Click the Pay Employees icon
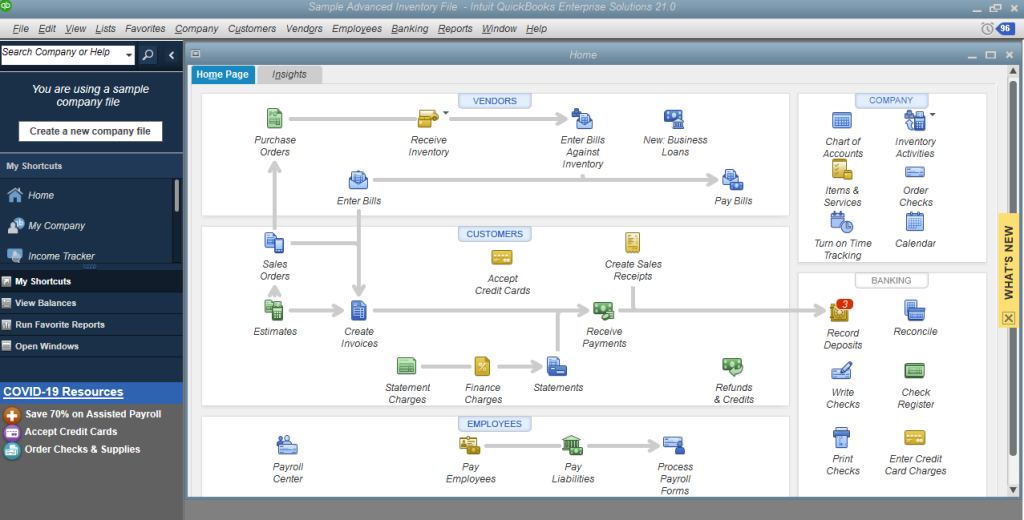1024x520 pixels. click(x=470, y=446)
